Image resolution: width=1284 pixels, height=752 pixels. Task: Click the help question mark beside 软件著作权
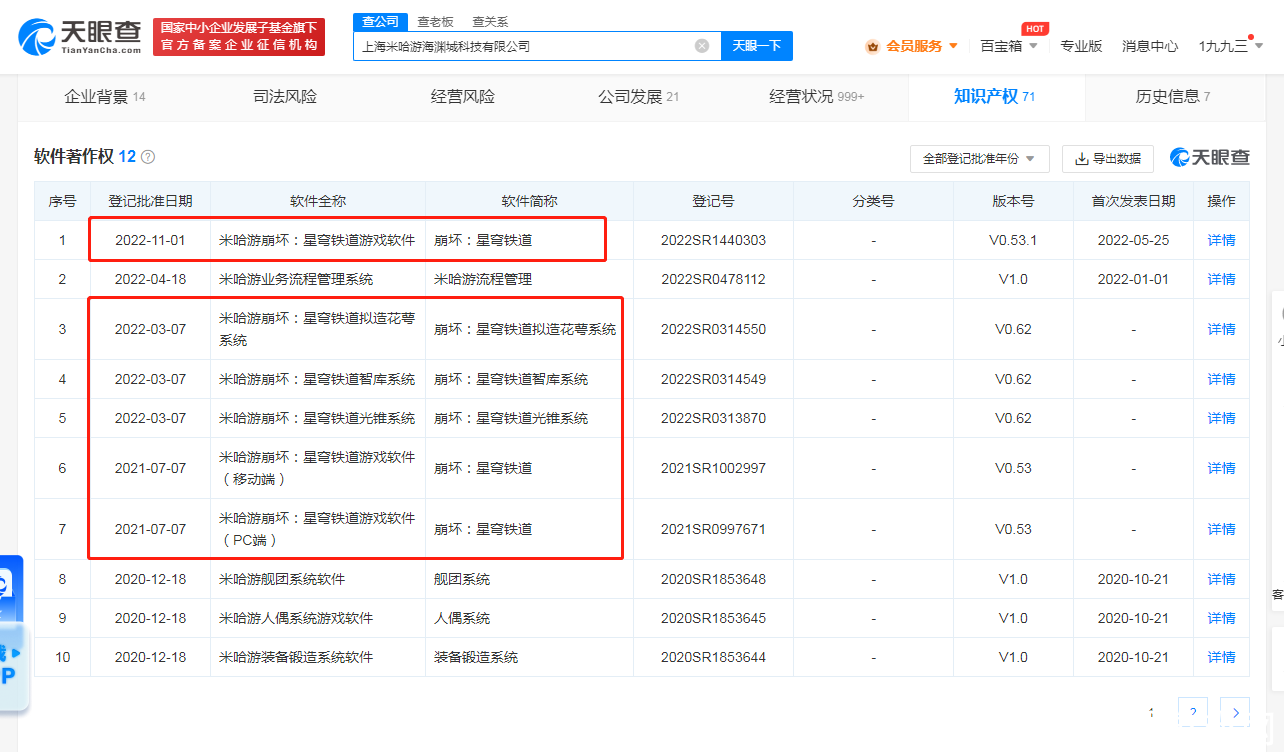[x=148, y=157]
